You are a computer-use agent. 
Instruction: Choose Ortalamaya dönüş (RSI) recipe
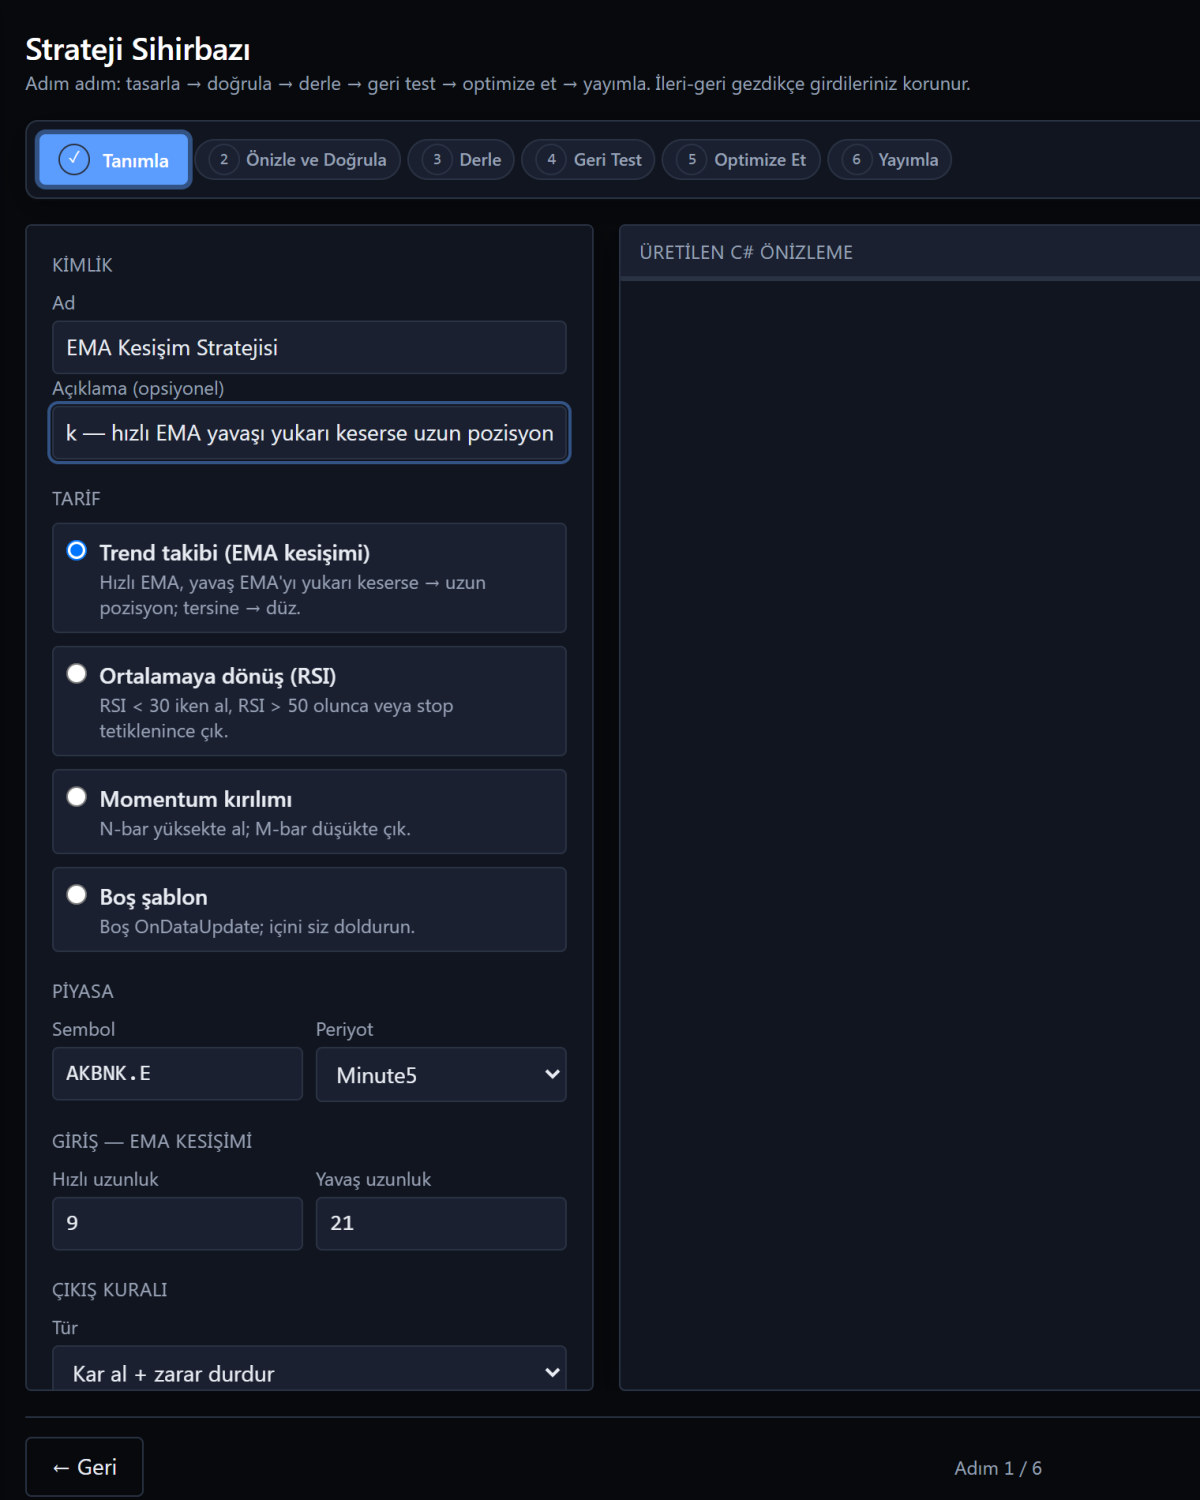[x=76, y=674]
